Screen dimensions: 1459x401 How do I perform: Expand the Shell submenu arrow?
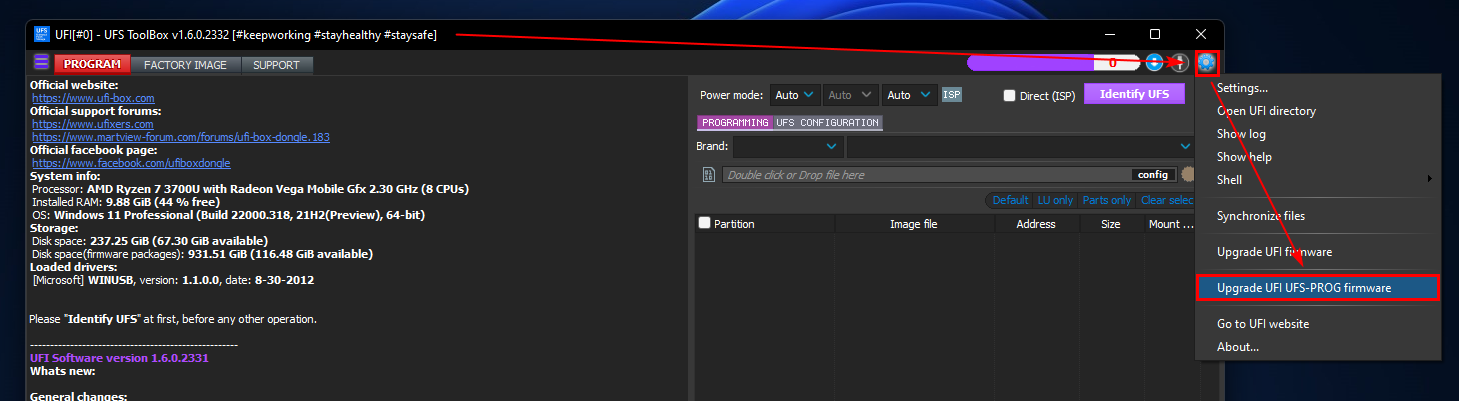[x=1429, y=180]
